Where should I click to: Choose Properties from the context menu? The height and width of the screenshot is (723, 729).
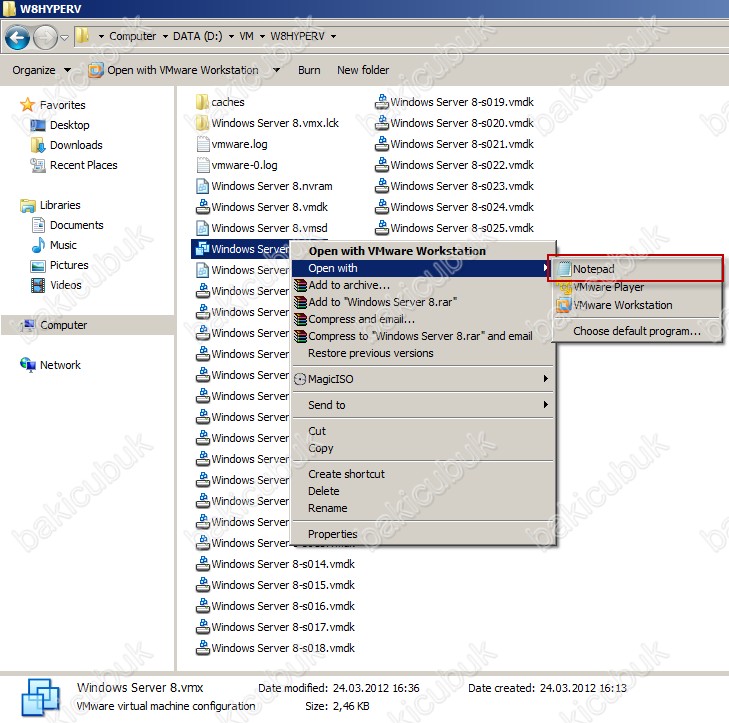tap(332, 534)
